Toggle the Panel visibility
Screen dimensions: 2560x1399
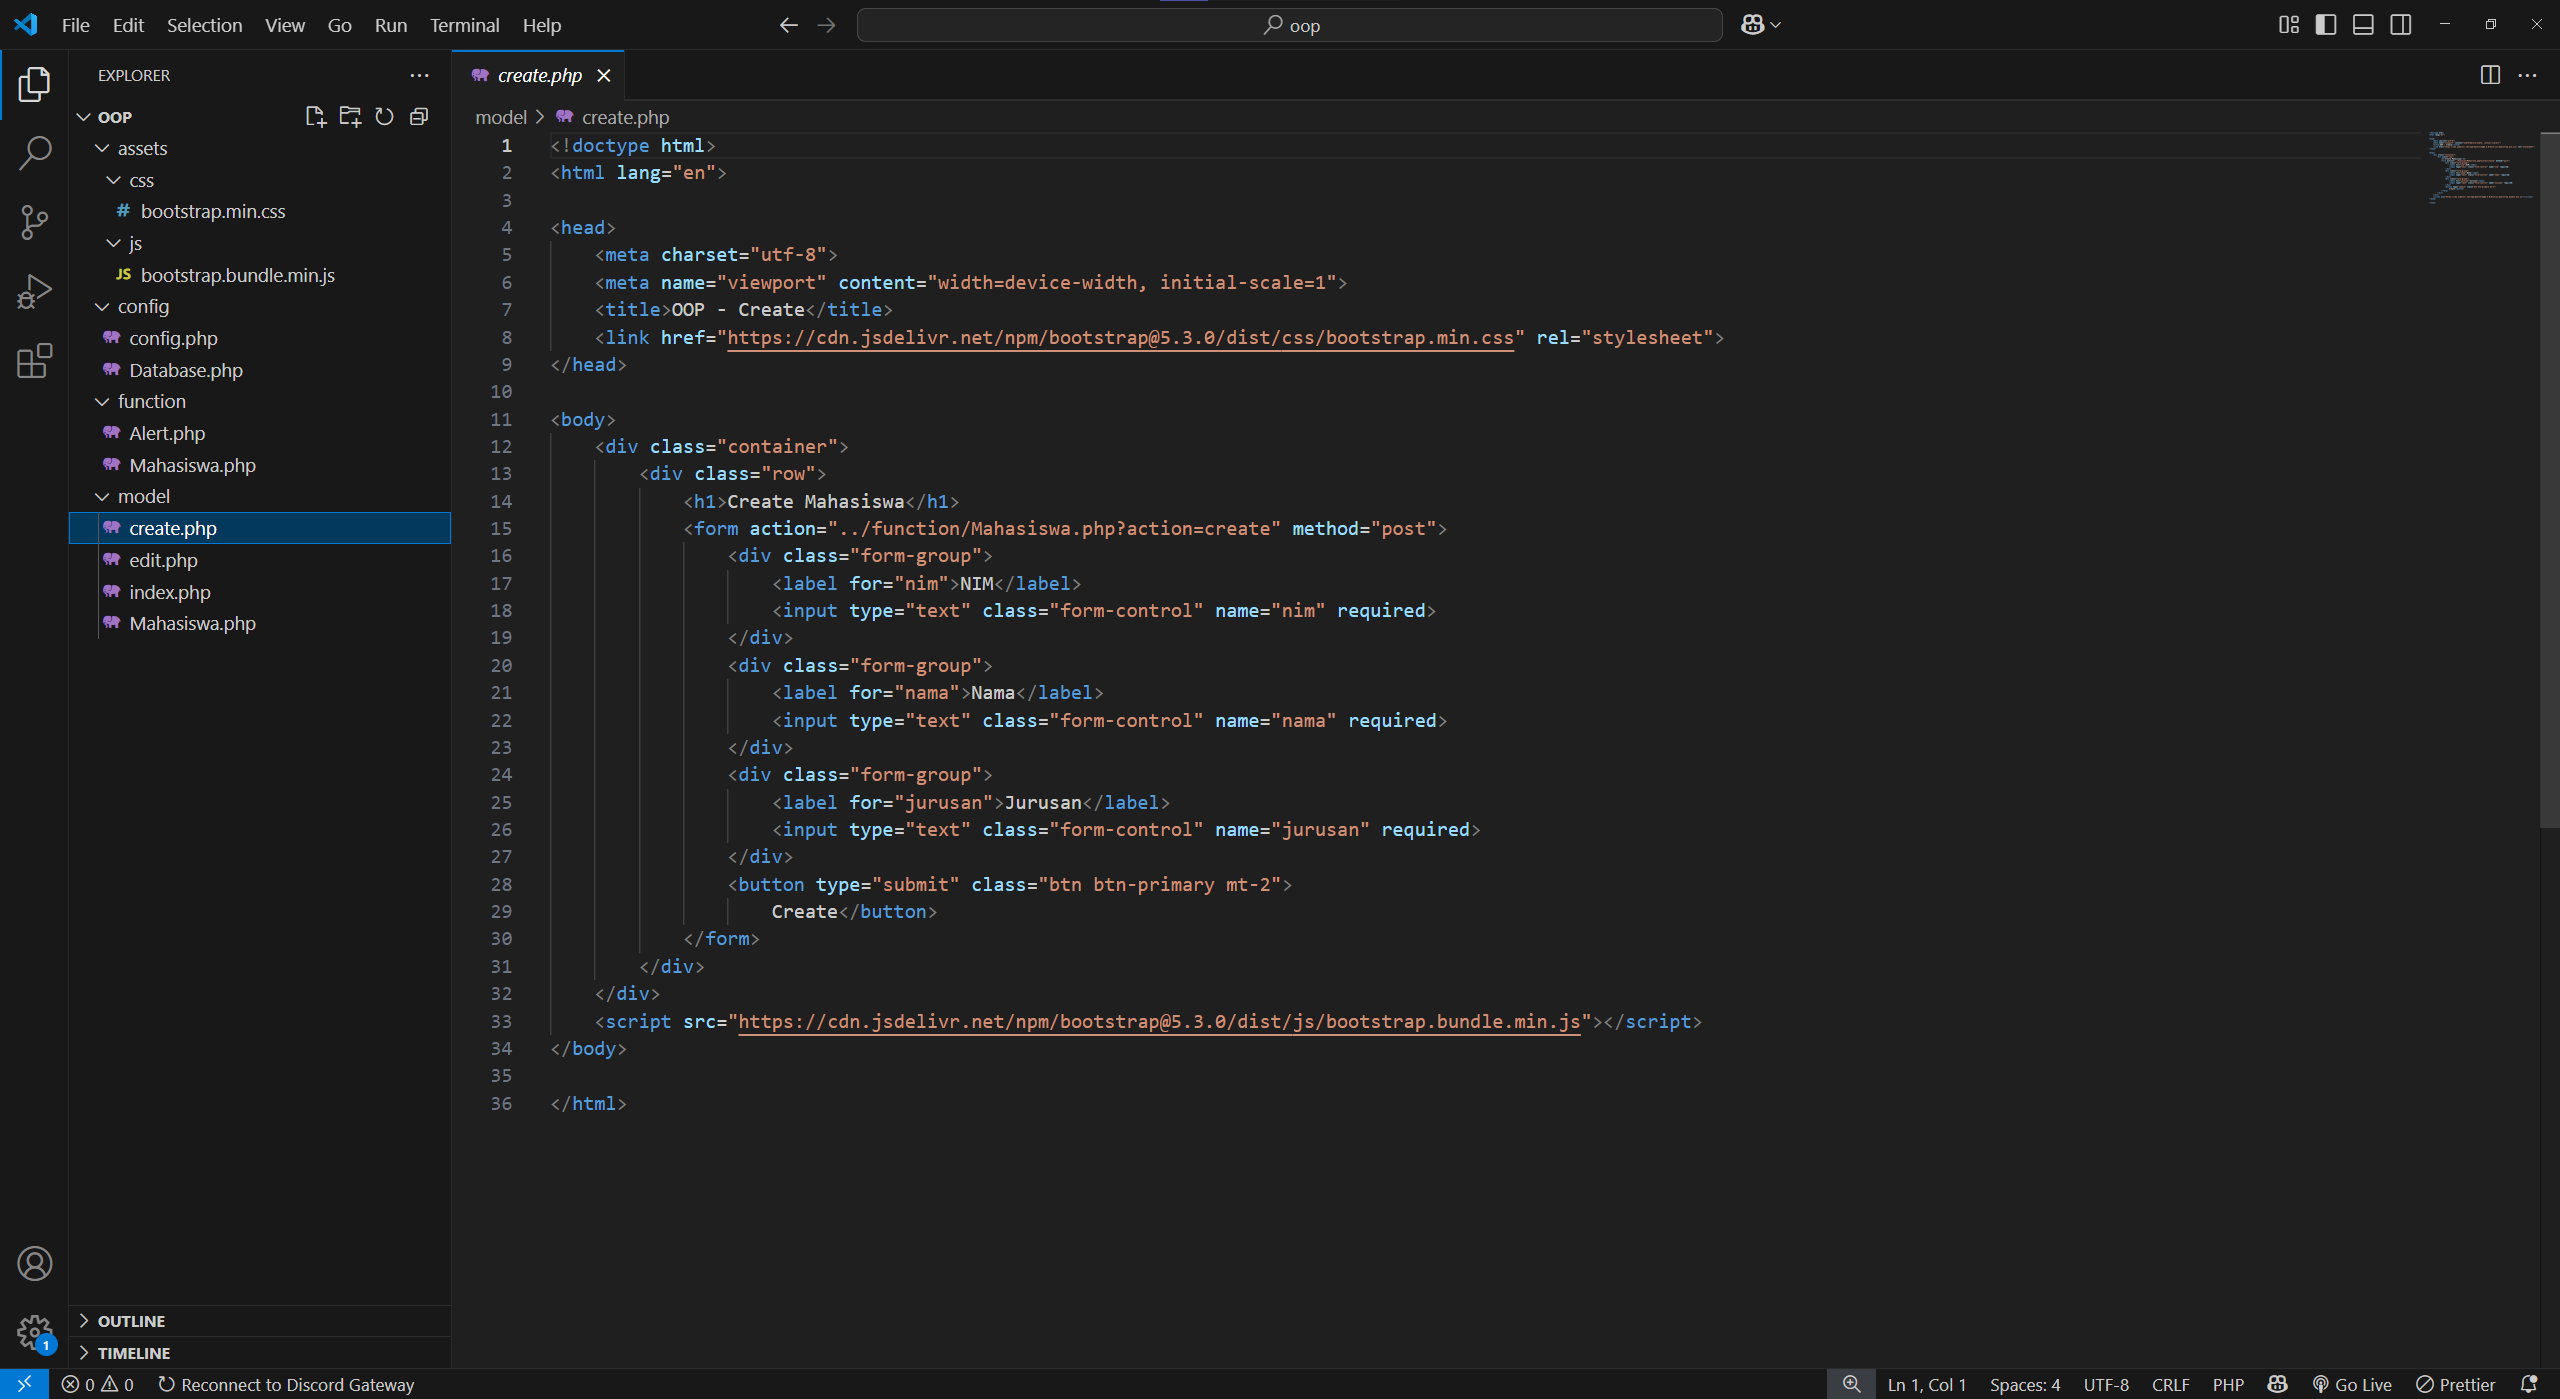pyautogui.click(x=2363, y=24)
